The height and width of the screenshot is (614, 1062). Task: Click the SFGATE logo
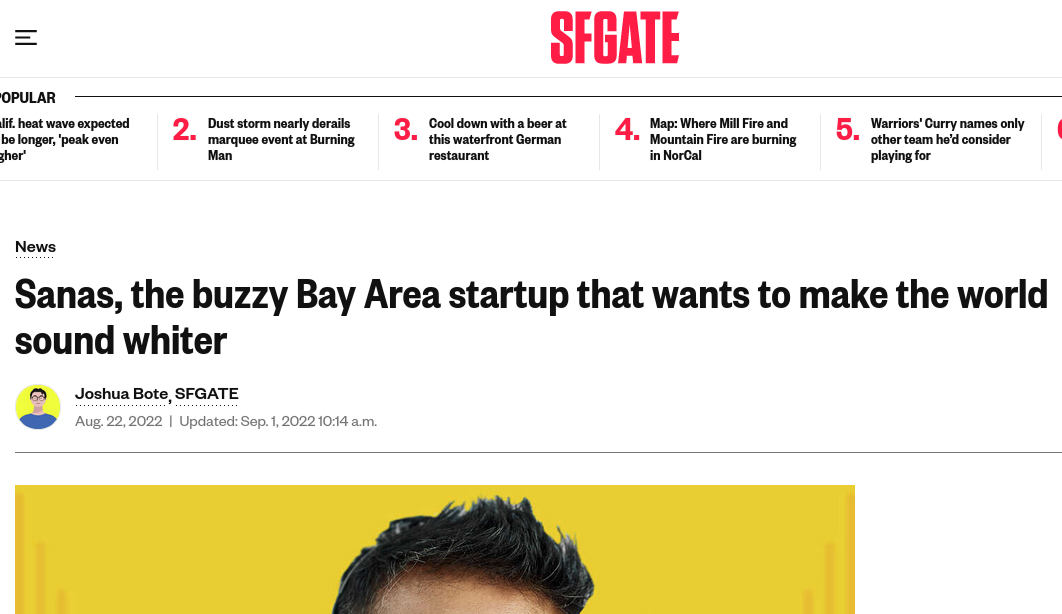click(x=614, y=38)
